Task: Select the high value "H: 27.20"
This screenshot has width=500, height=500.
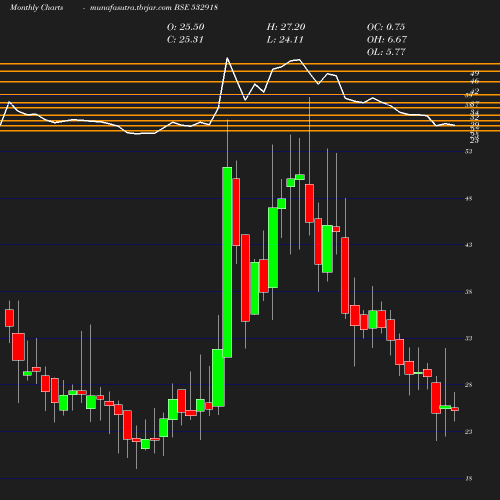Action: tap(286, 27)
